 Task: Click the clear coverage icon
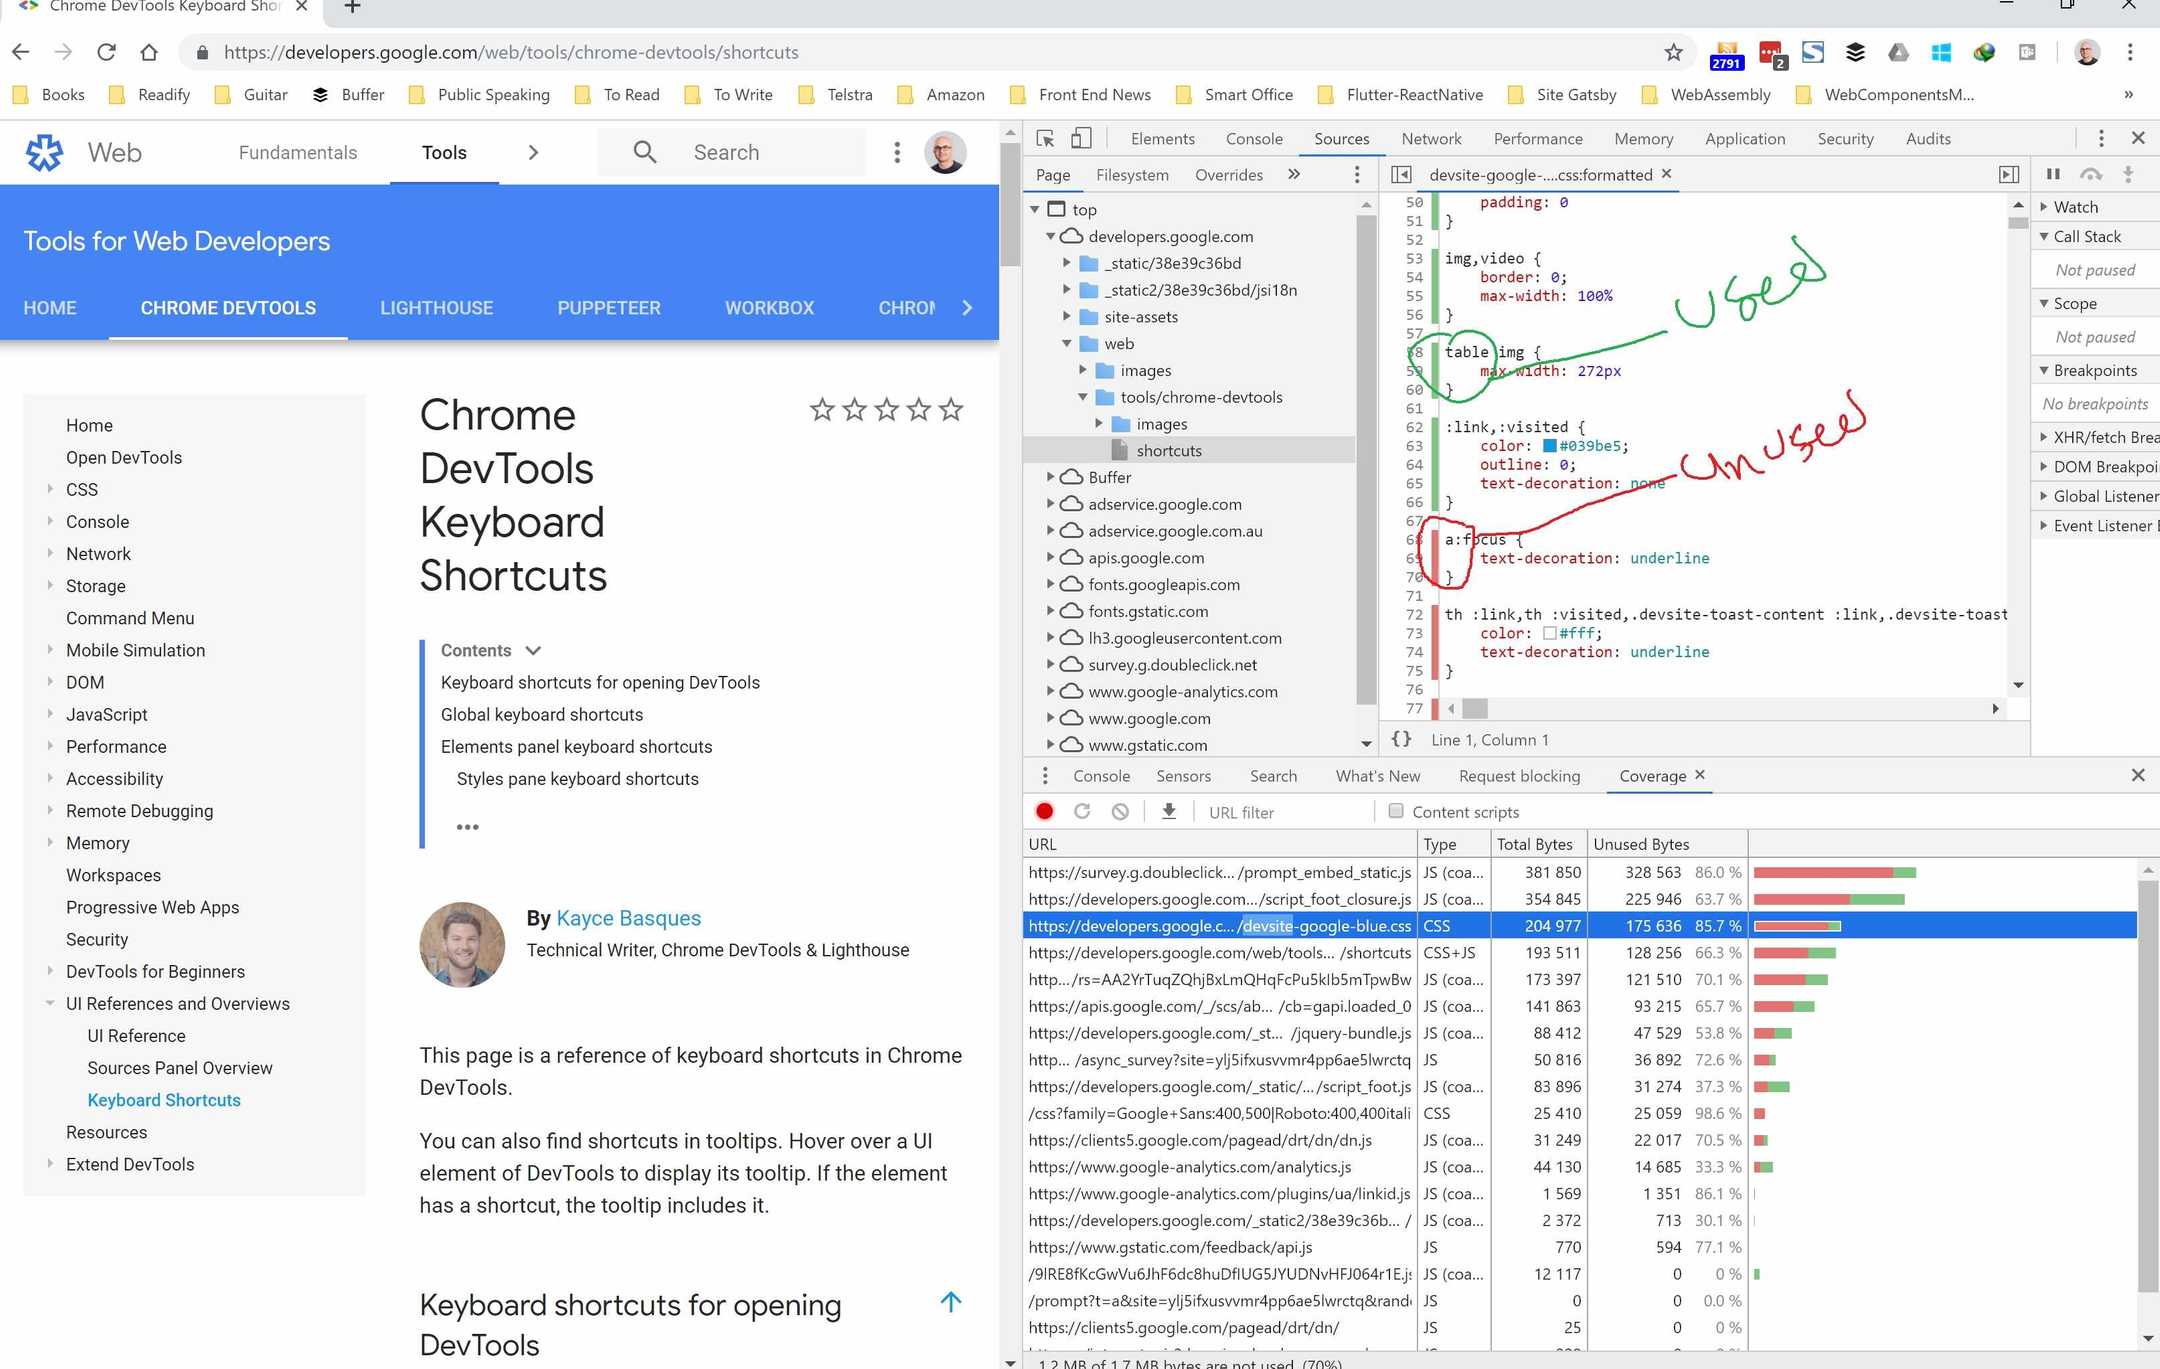(x=1120, y=812)
